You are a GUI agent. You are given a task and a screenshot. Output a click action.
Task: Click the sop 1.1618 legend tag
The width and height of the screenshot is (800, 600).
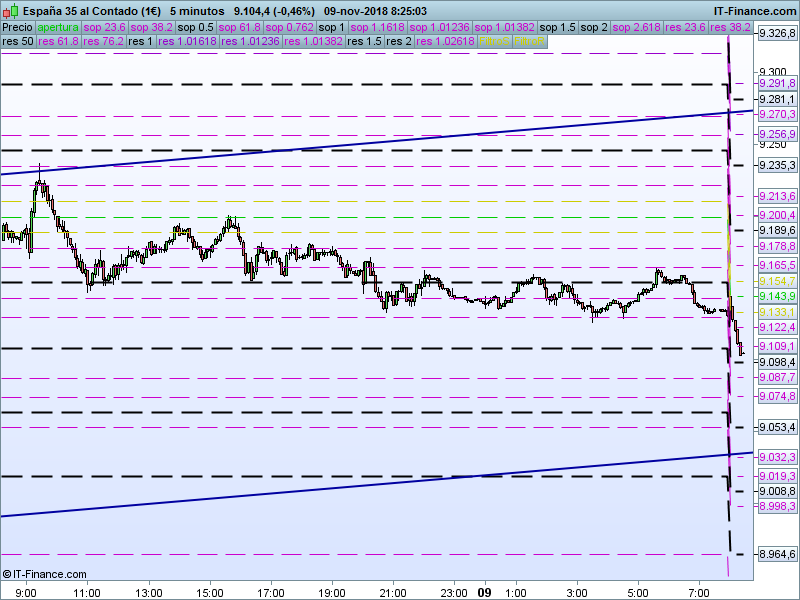378,28
